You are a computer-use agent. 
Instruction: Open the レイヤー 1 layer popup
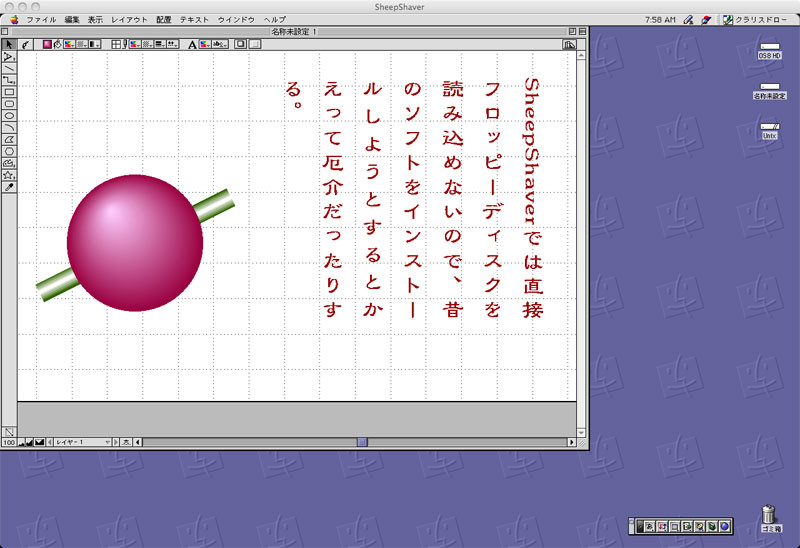83,442
